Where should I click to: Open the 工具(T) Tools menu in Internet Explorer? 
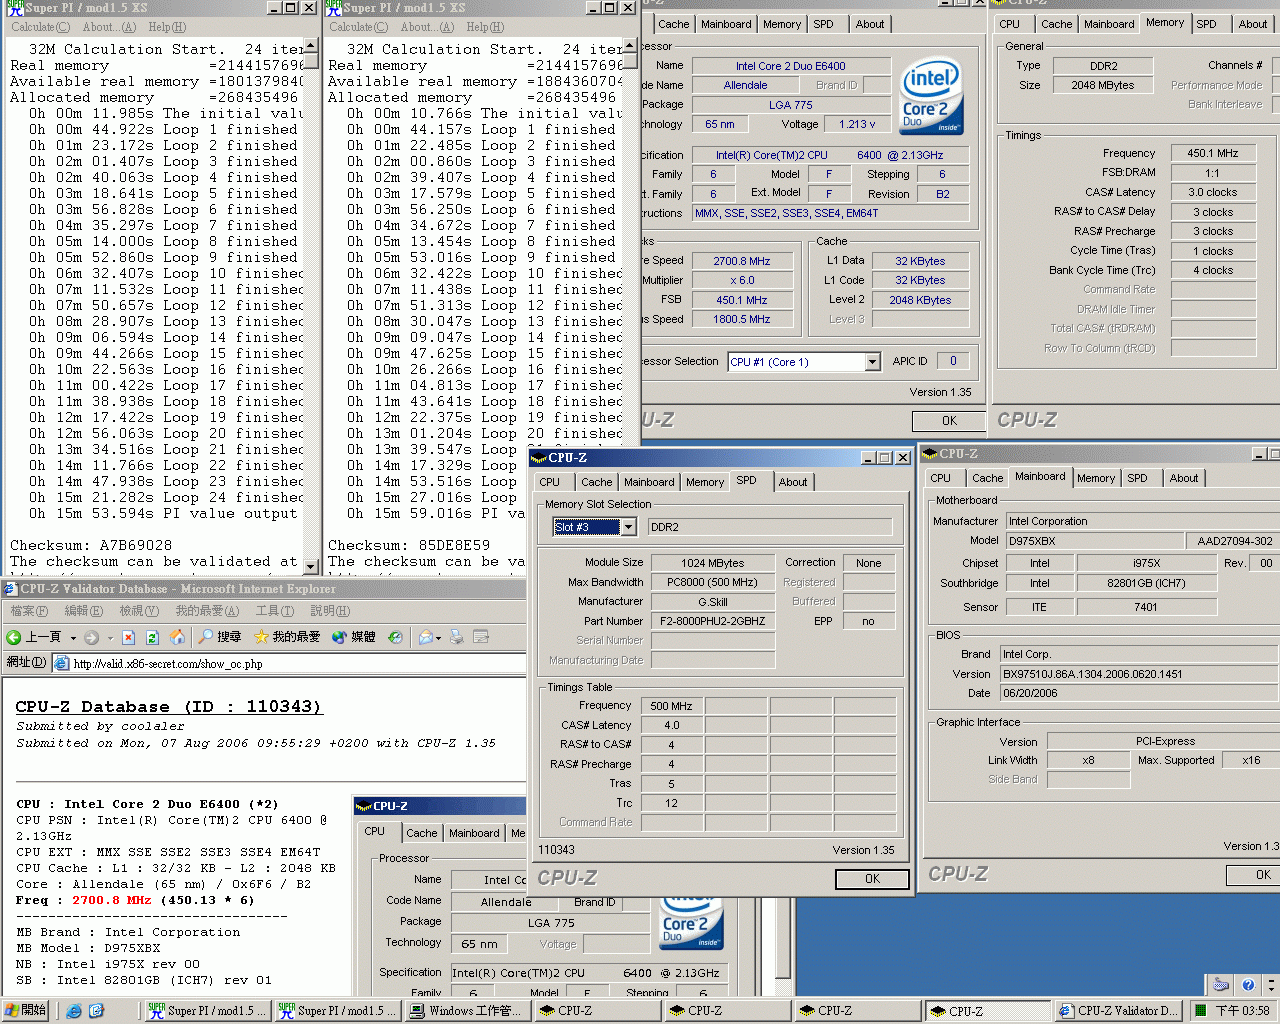tap(274, 611)
